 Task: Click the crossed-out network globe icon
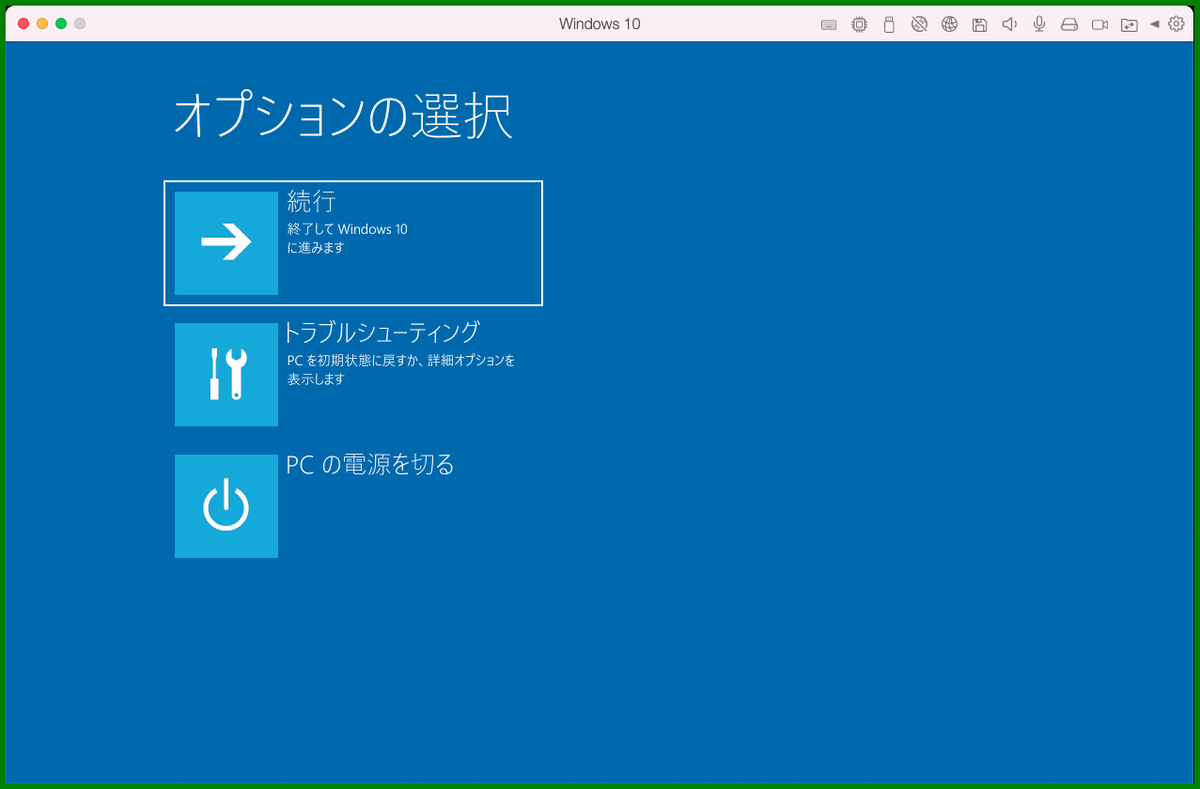[x=919, y=25]
